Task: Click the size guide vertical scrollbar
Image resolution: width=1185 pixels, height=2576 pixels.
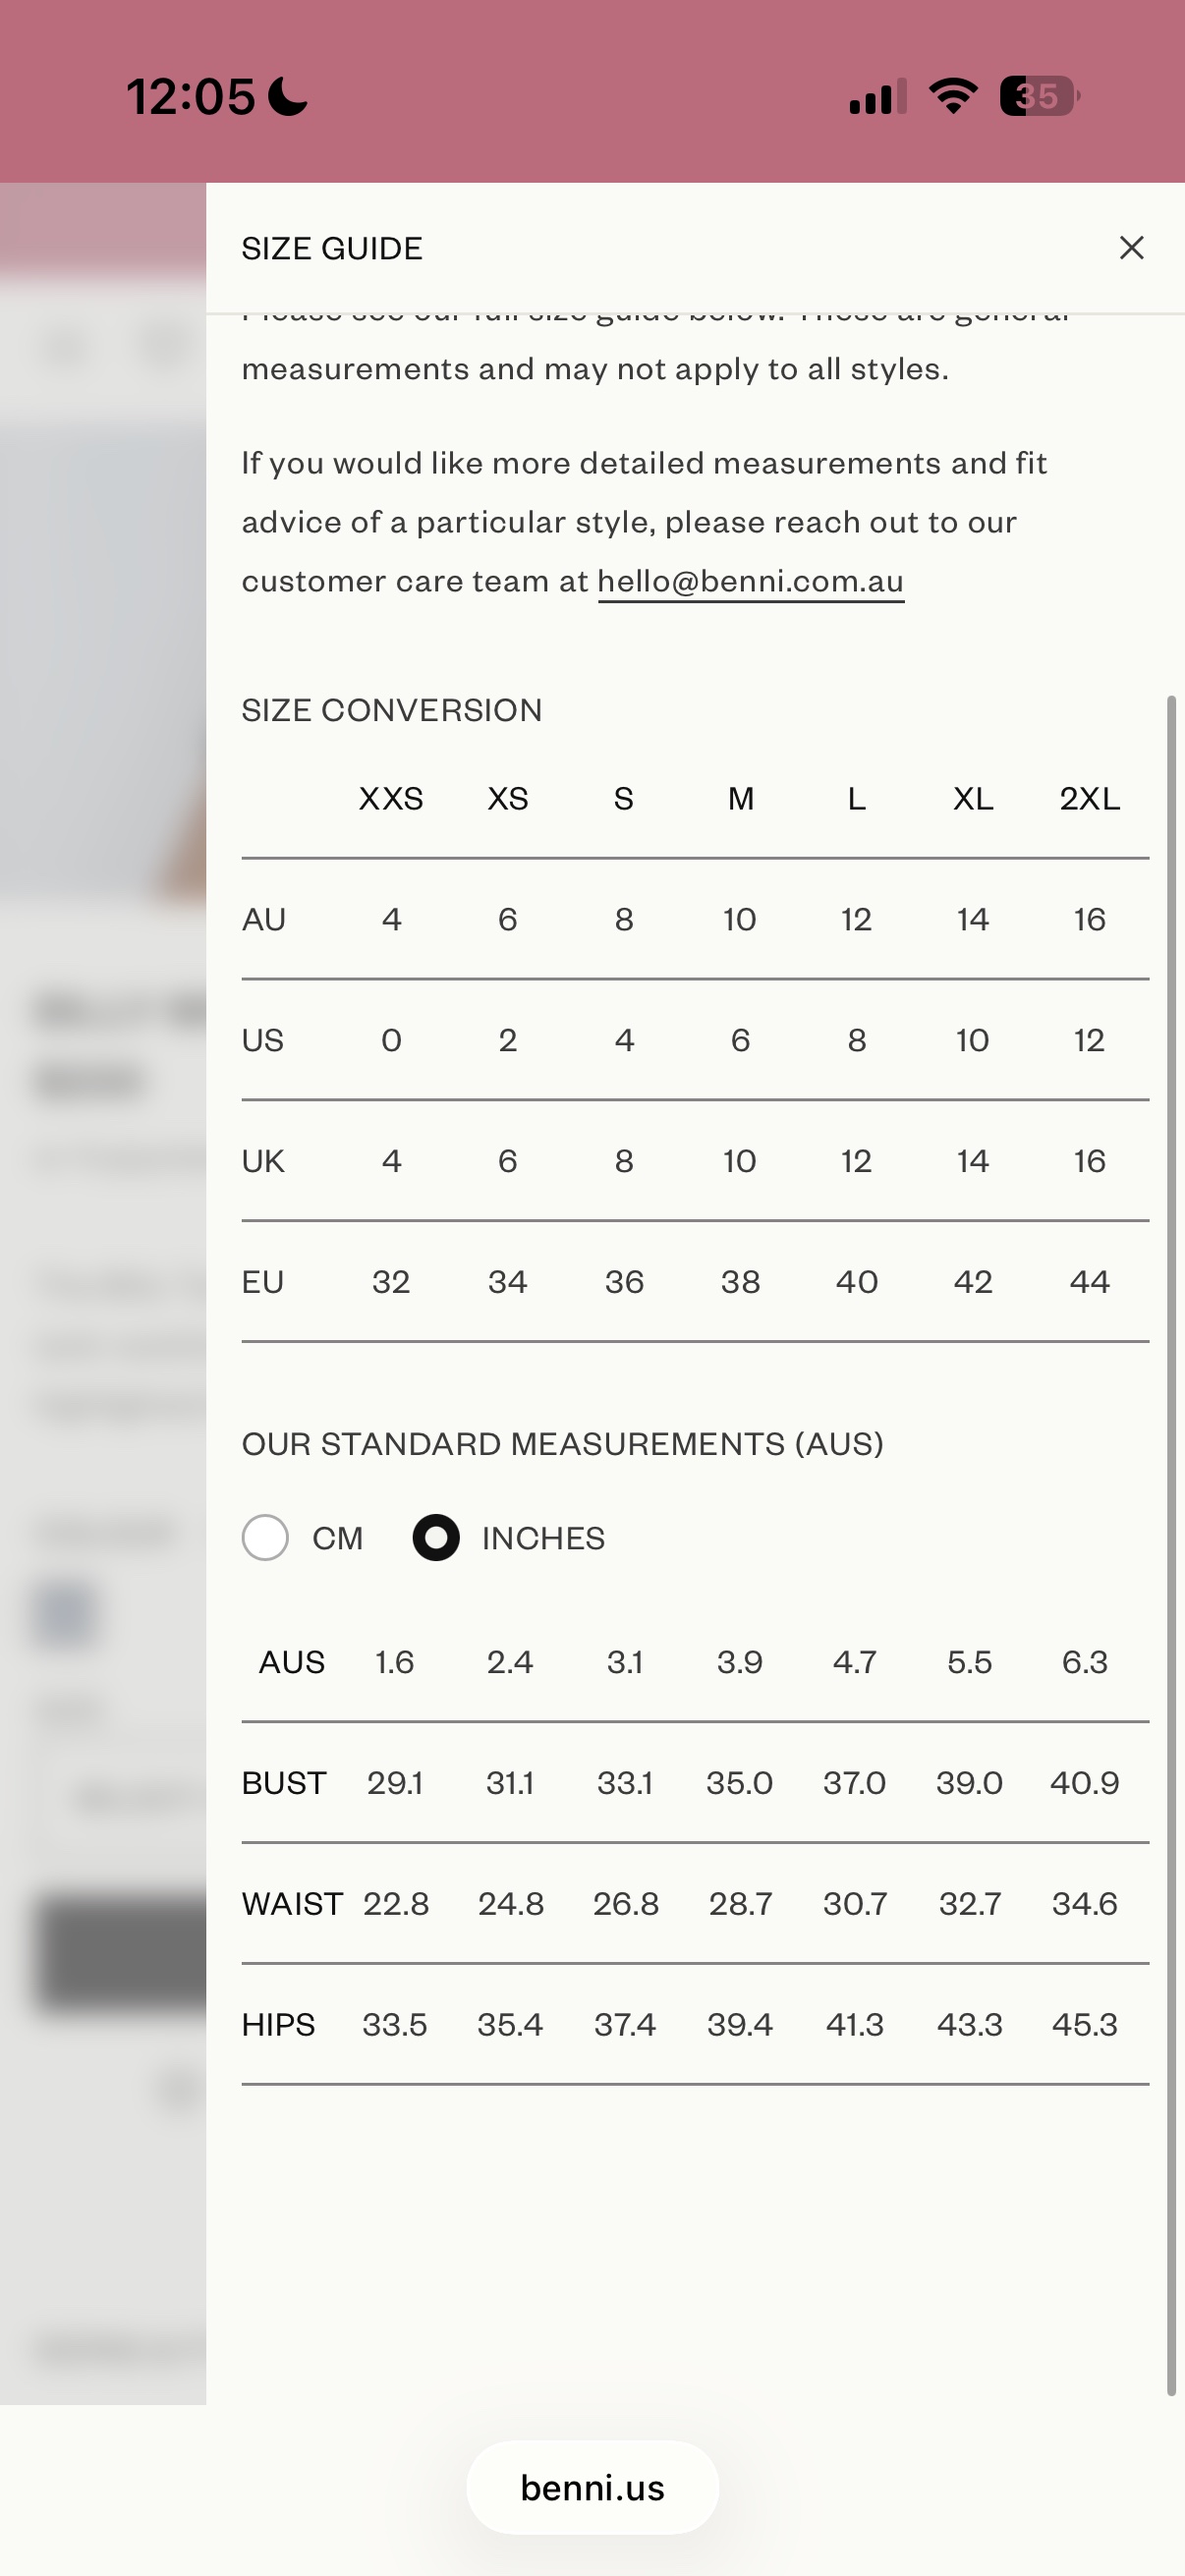Action: pyautogui.click(x=1171, y=1545)
